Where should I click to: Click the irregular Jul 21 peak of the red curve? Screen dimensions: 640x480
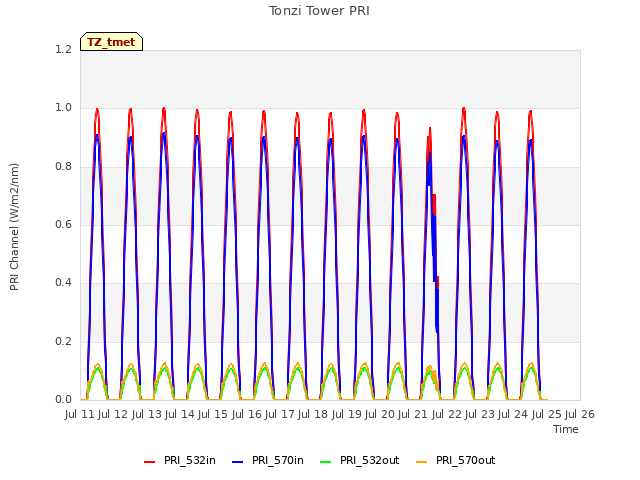(430, 129)
